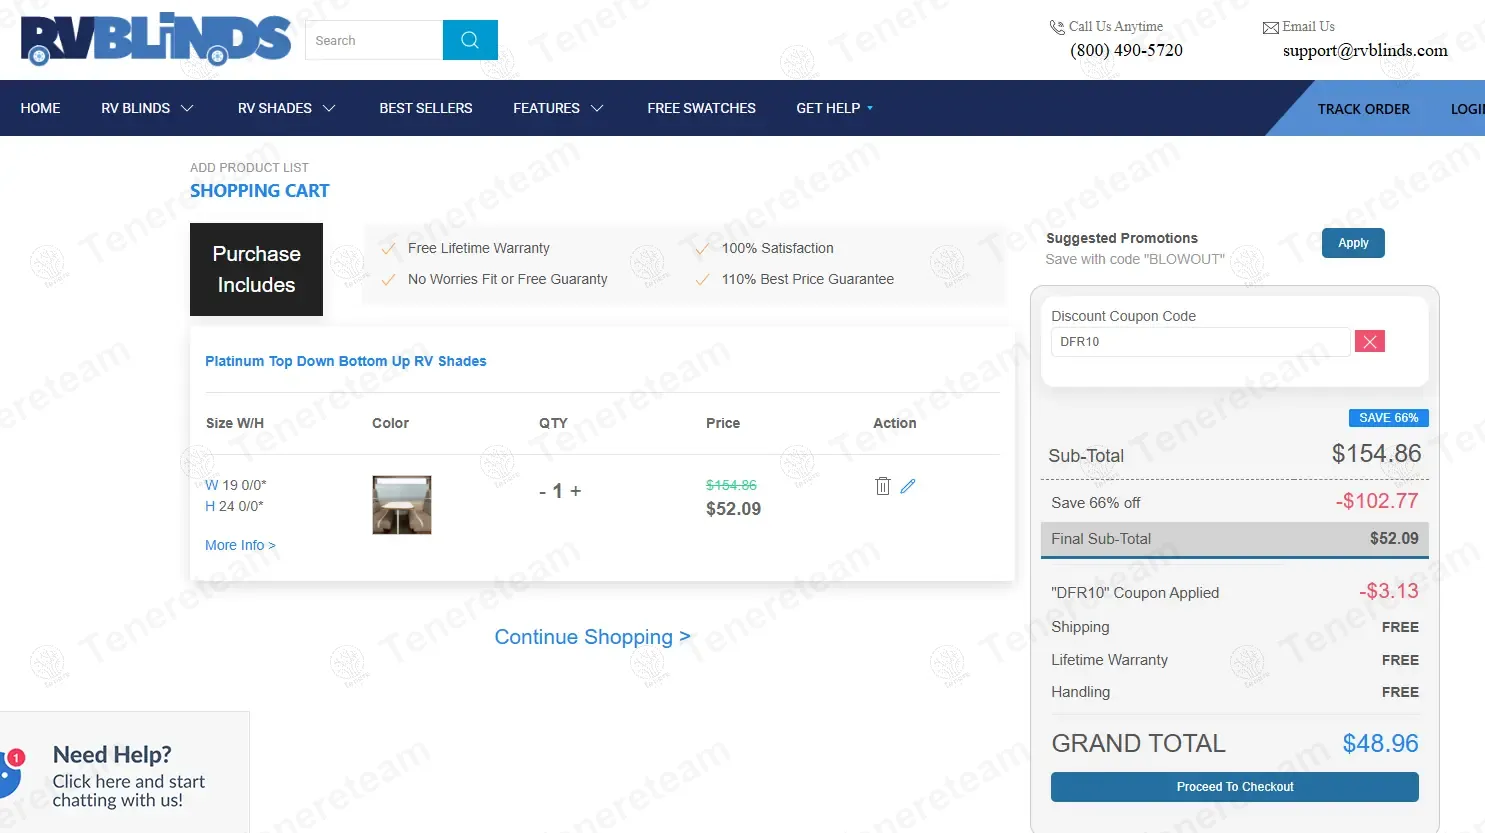Click the 100% Satisfaction text
1485x833 pixels.
[x=778, y=248]
